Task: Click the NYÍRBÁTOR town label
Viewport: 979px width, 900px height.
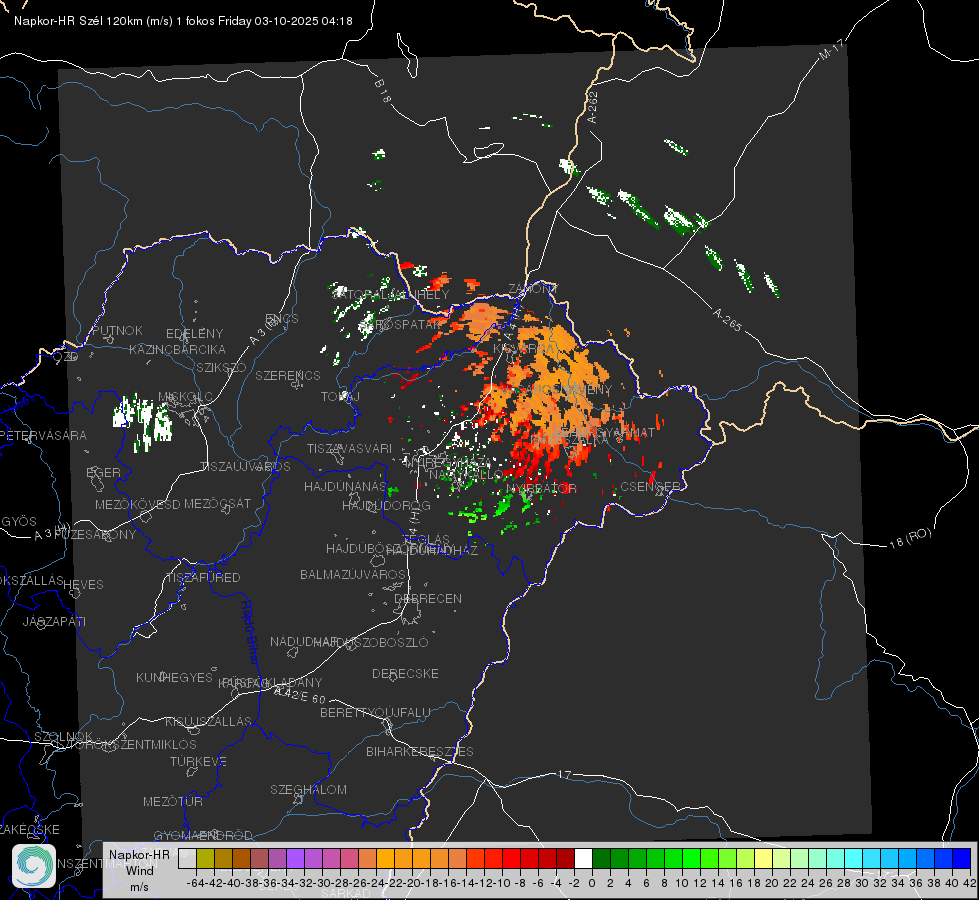Action: [541, 488]
